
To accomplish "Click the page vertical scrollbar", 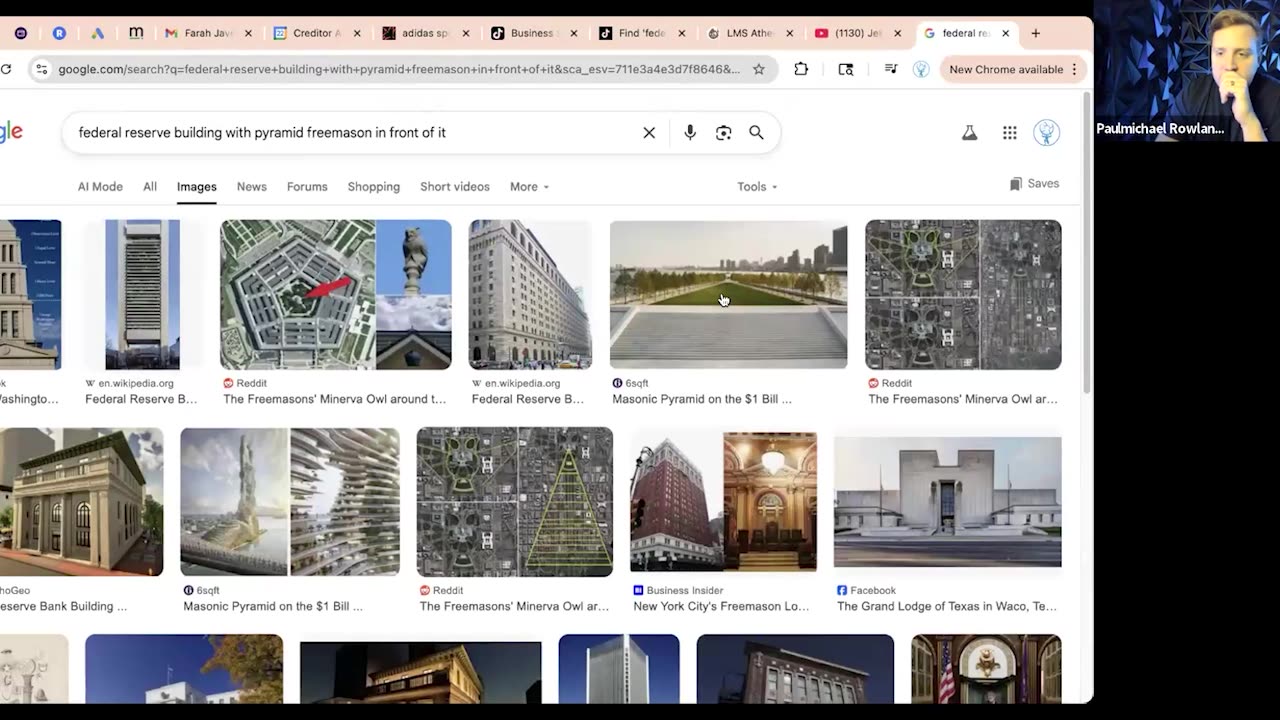I will coord(1087,245).
